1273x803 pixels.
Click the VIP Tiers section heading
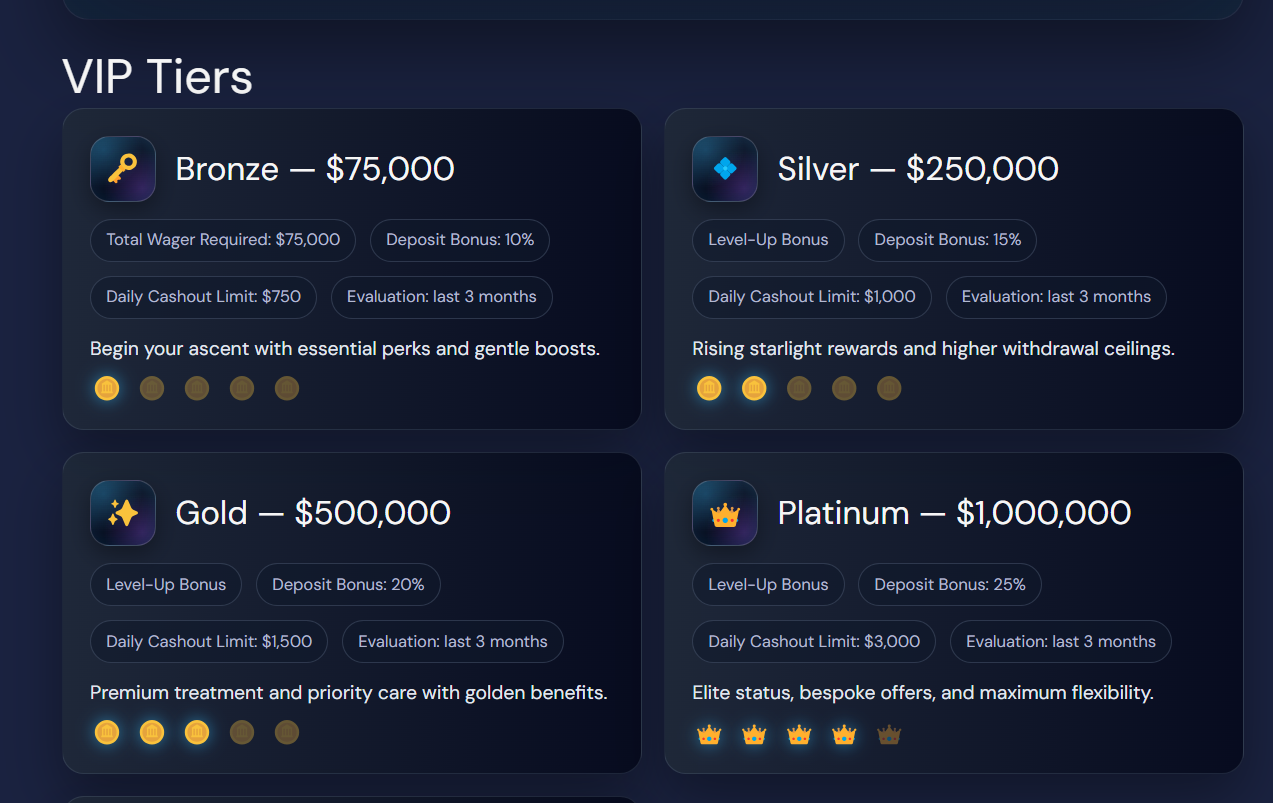(x=158, y=77)
